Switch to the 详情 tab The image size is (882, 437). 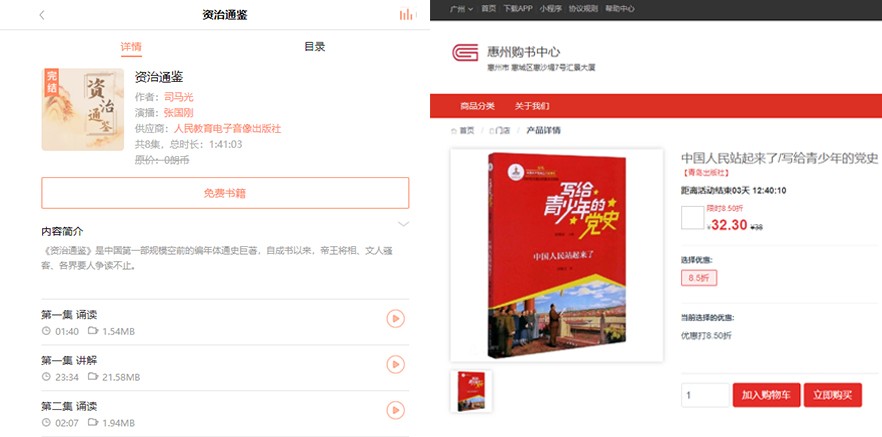[131, 47]
